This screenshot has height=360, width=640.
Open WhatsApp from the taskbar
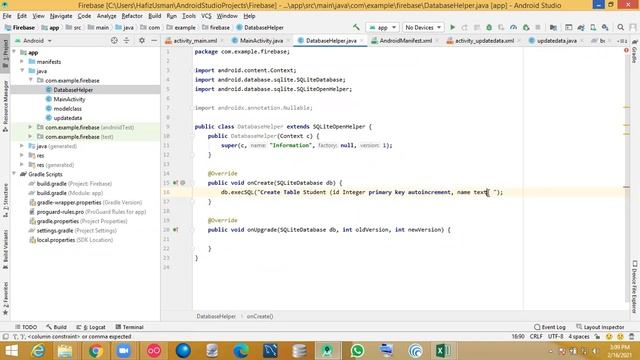point(357,351)
